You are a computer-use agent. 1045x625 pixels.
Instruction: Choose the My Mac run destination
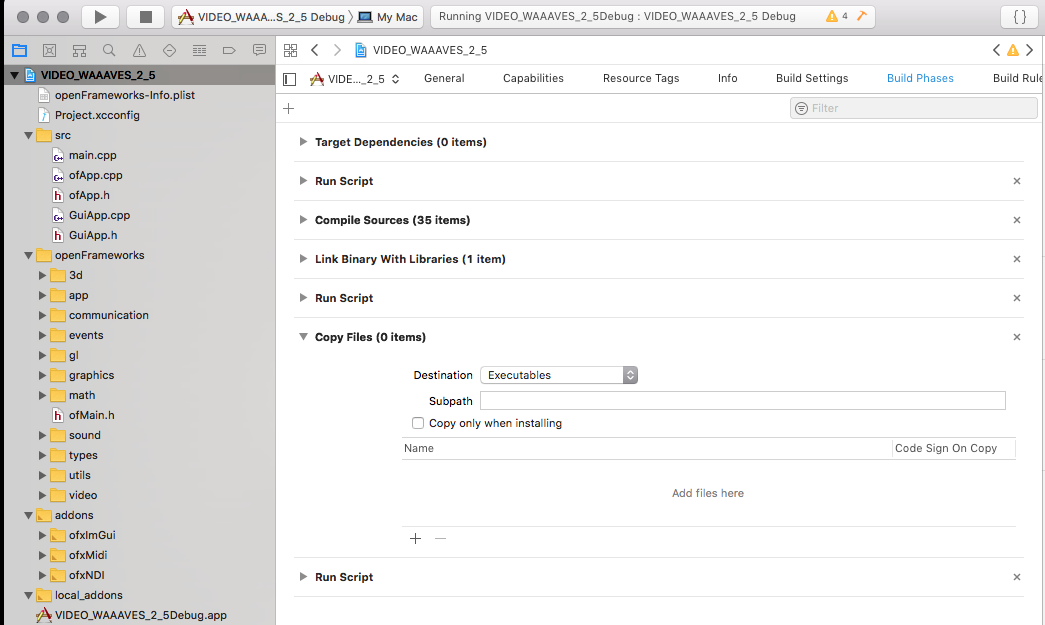(389, 17)
